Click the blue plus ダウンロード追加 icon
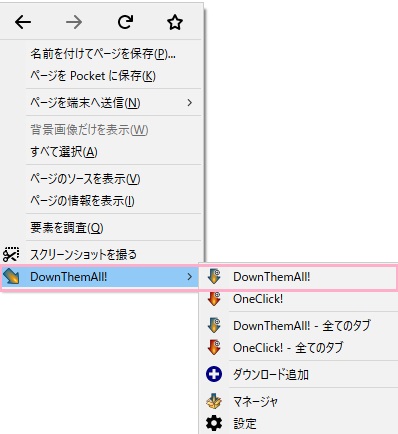The image size is (398, 434). point(214,374)
